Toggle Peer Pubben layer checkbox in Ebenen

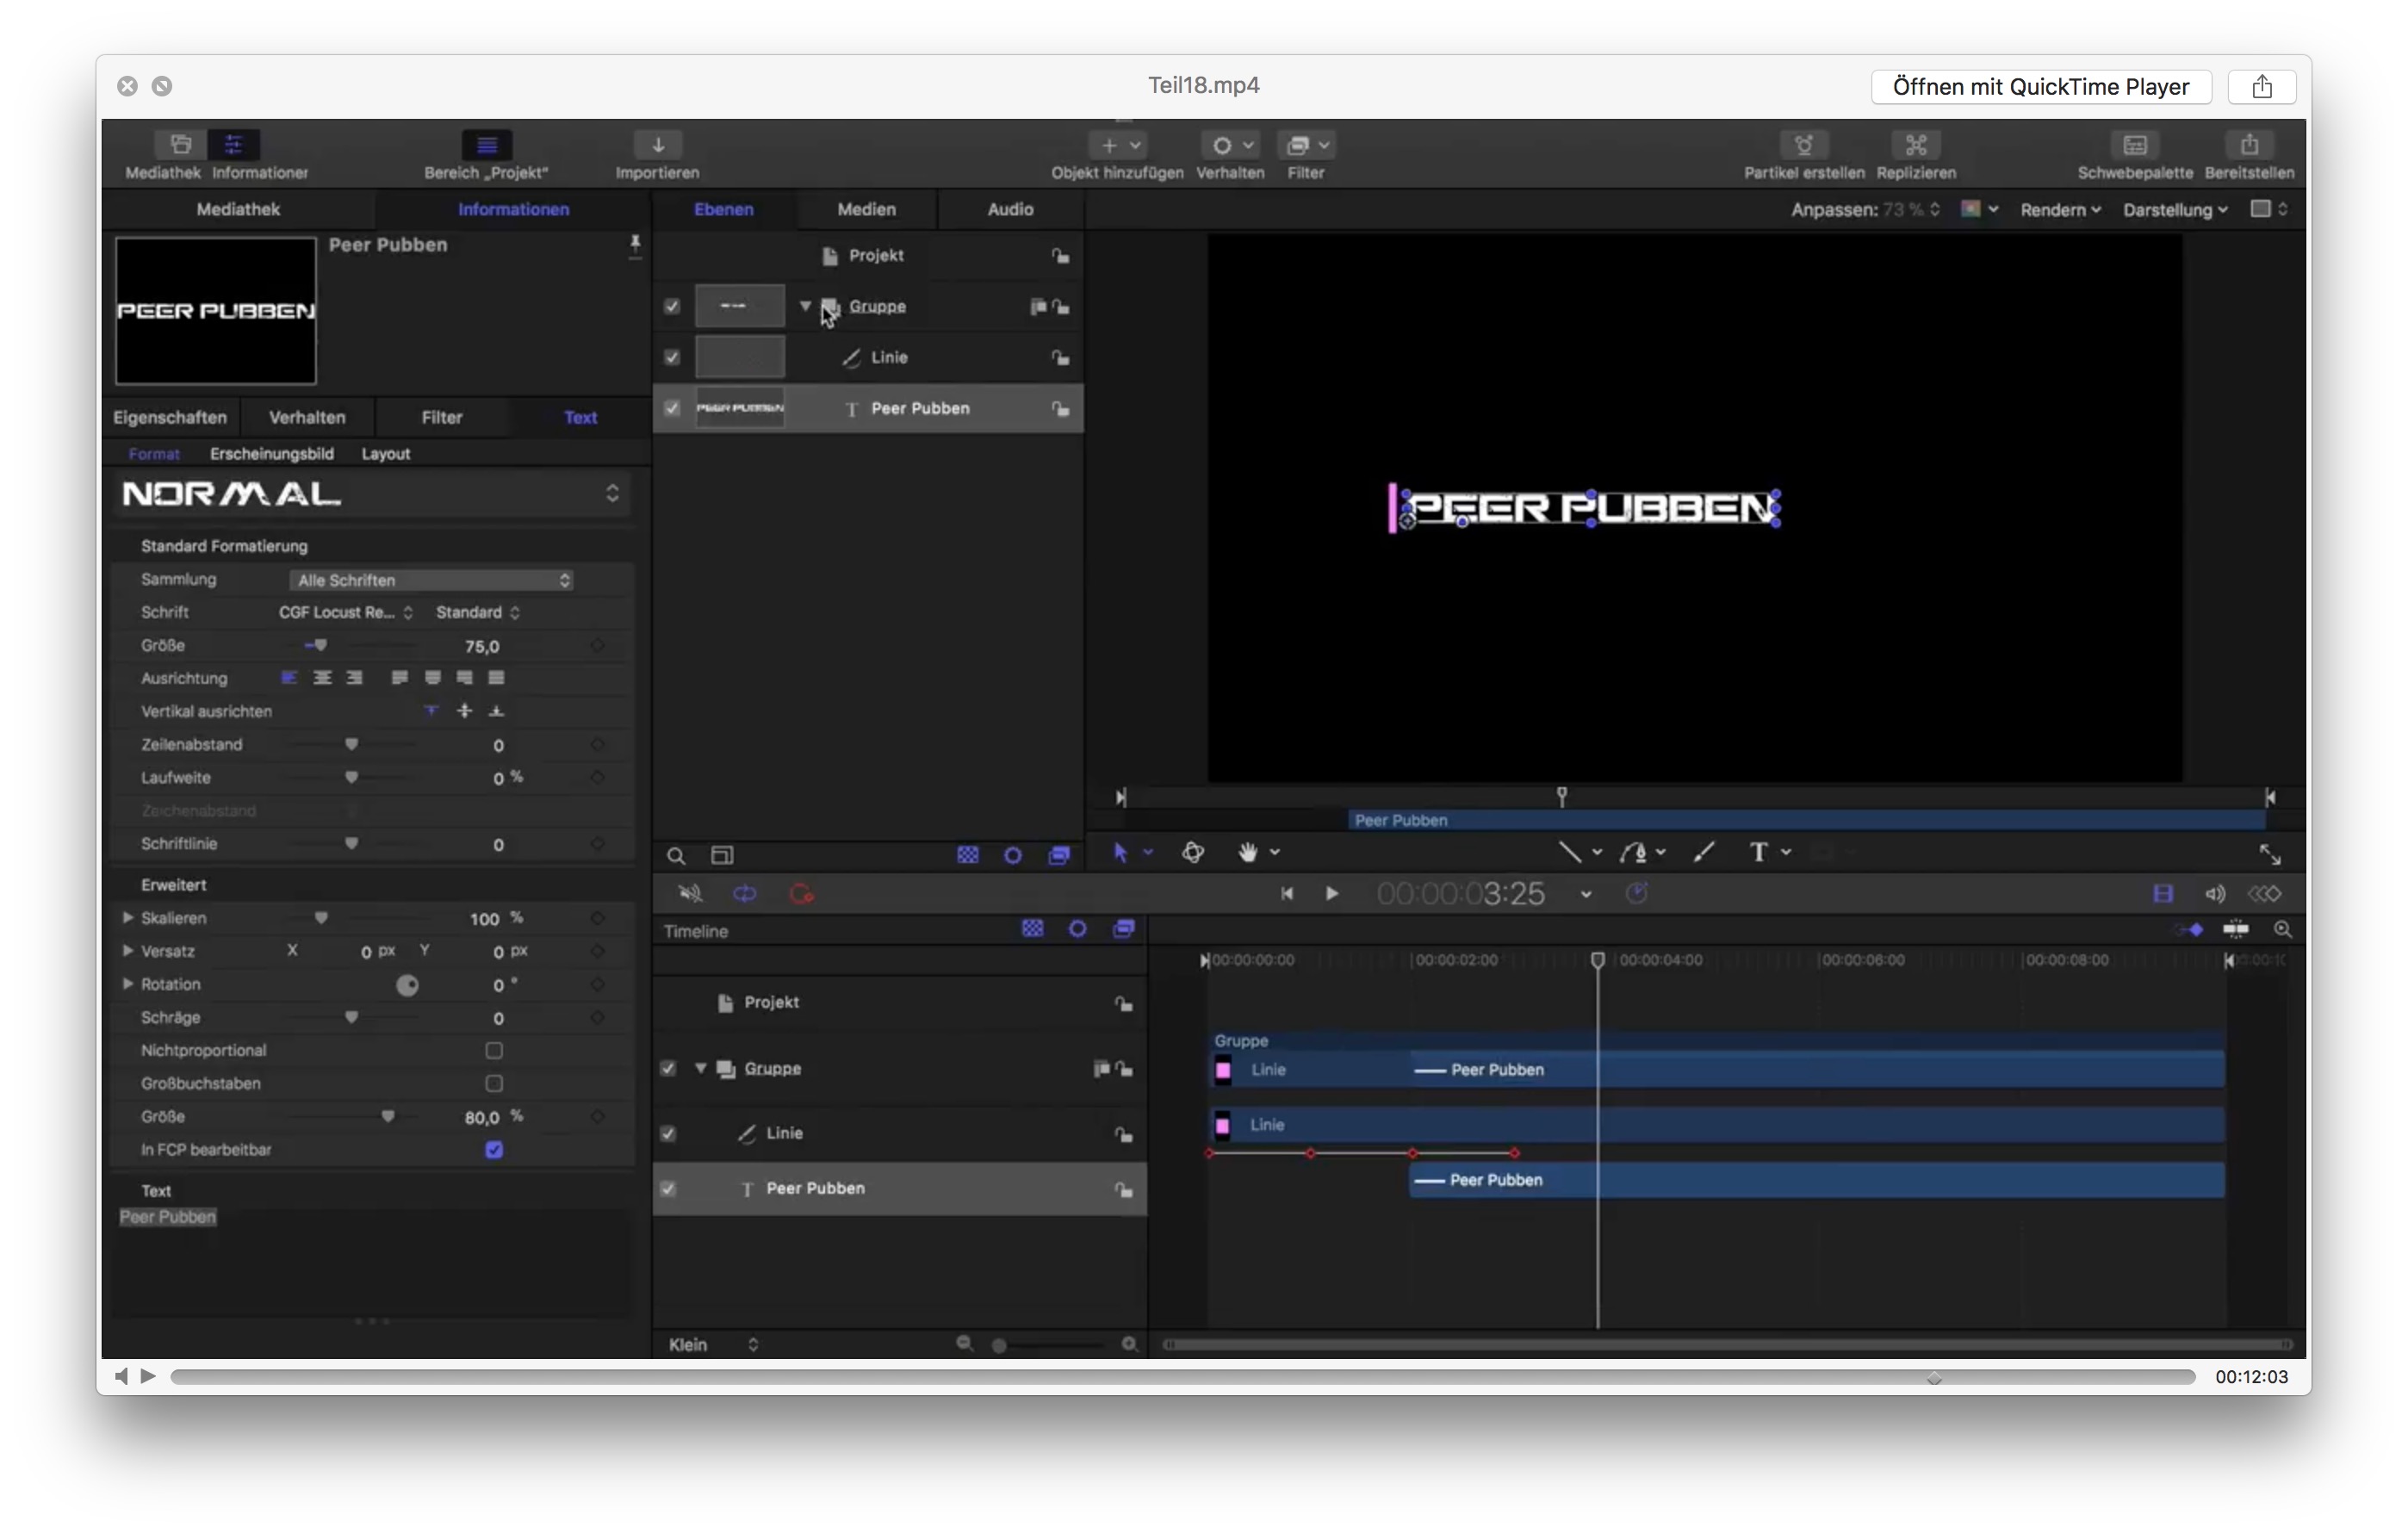[672, 408]
